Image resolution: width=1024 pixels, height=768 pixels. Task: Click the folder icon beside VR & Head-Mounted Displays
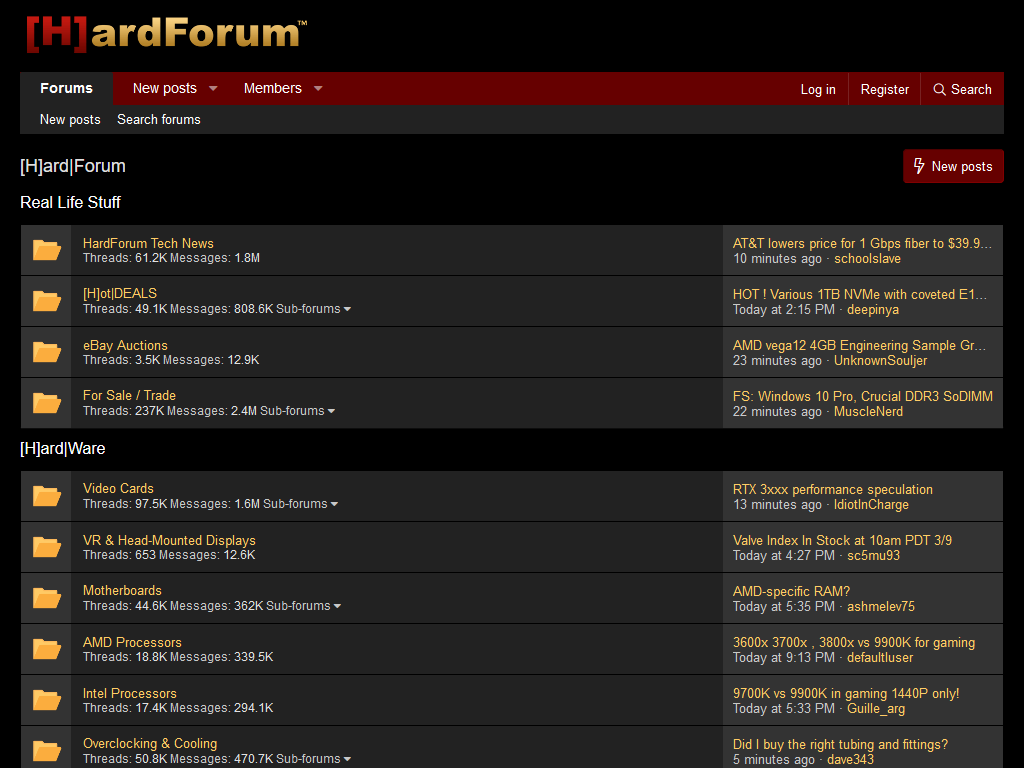coord(47,547)
